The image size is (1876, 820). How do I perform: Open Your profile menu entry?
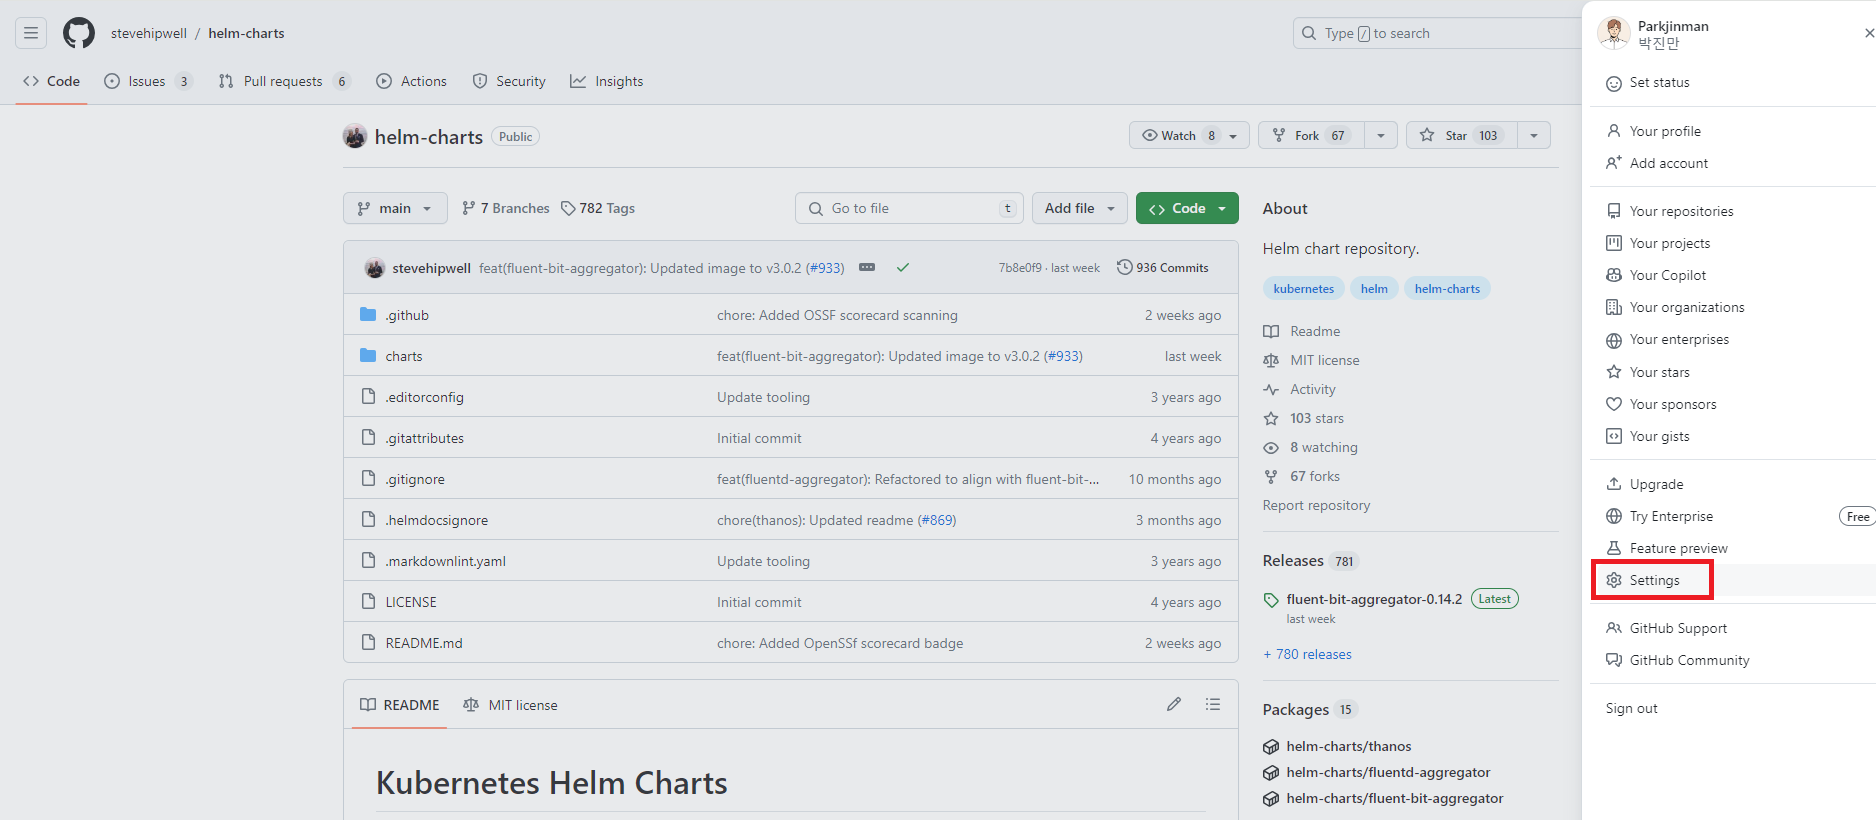click(x=1654, y=131)
